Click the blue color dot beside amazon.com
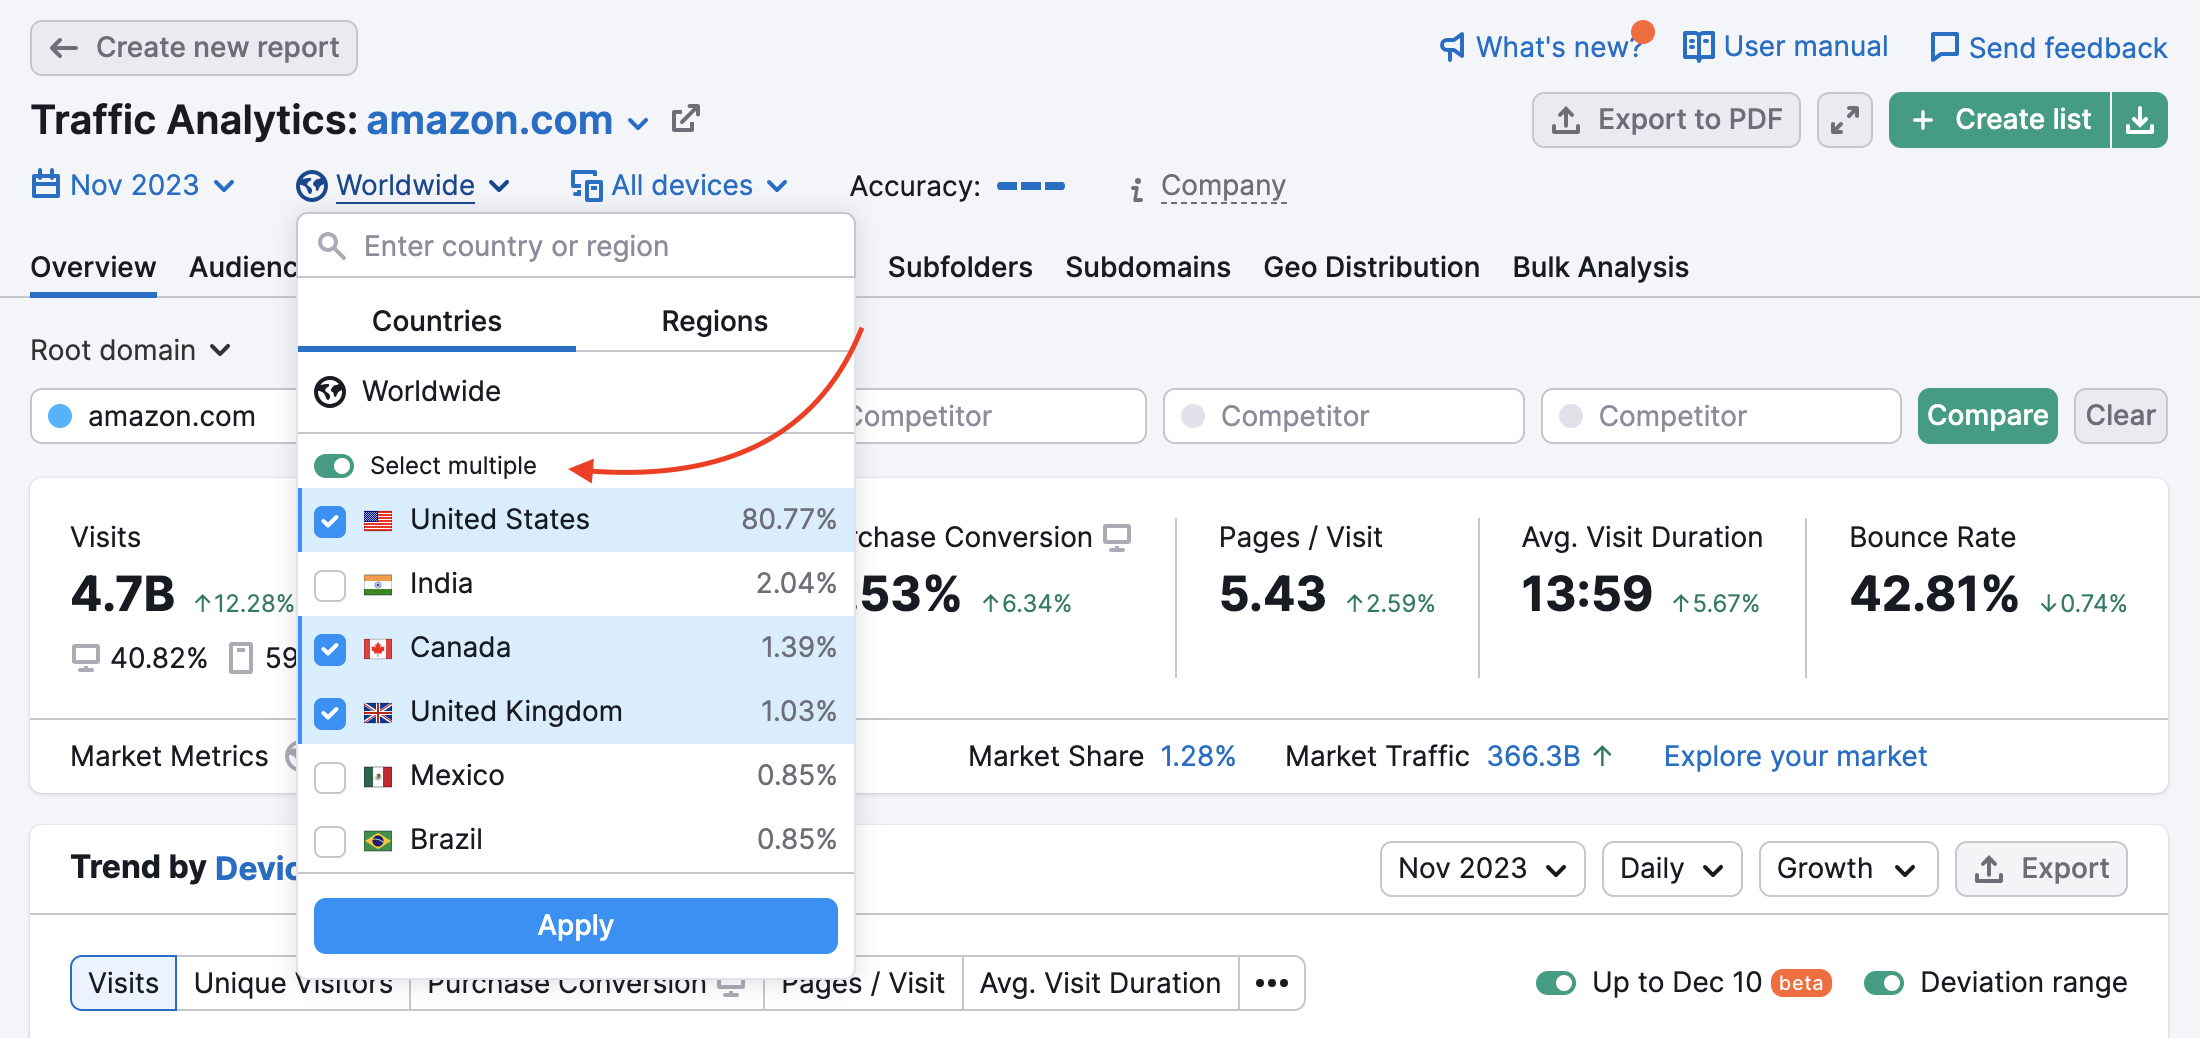Image resolution: width=2200 pixels, height=1038 pixels. pyautogui.click(x=60, y=416)
